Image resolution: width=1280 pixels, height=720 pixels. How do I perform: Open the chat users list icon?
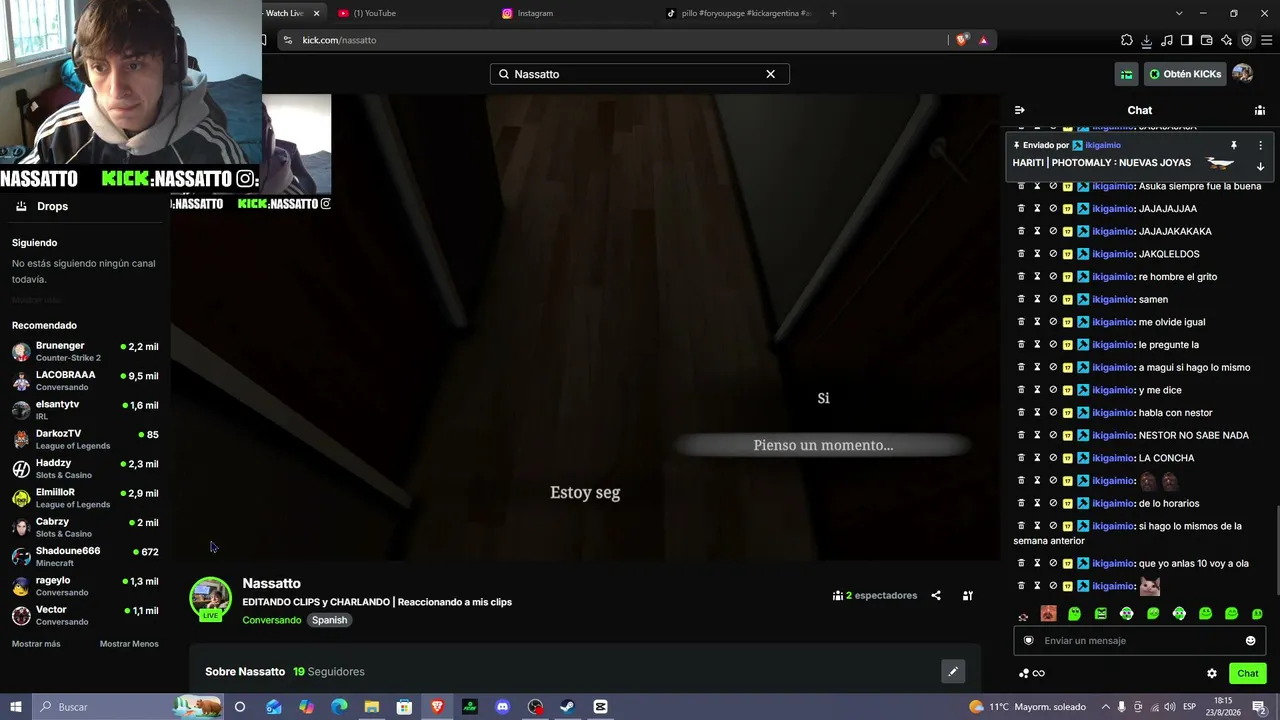coord(1260,110)
